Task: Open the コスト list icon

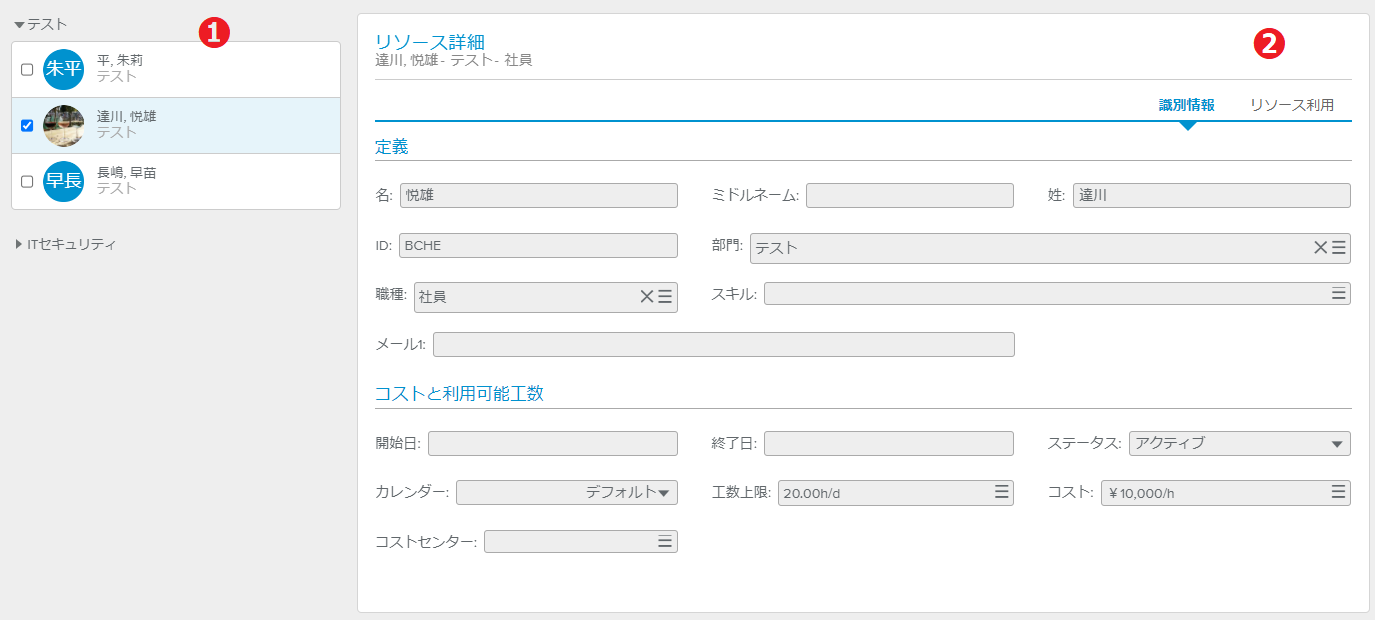Action: [1338, 492]
